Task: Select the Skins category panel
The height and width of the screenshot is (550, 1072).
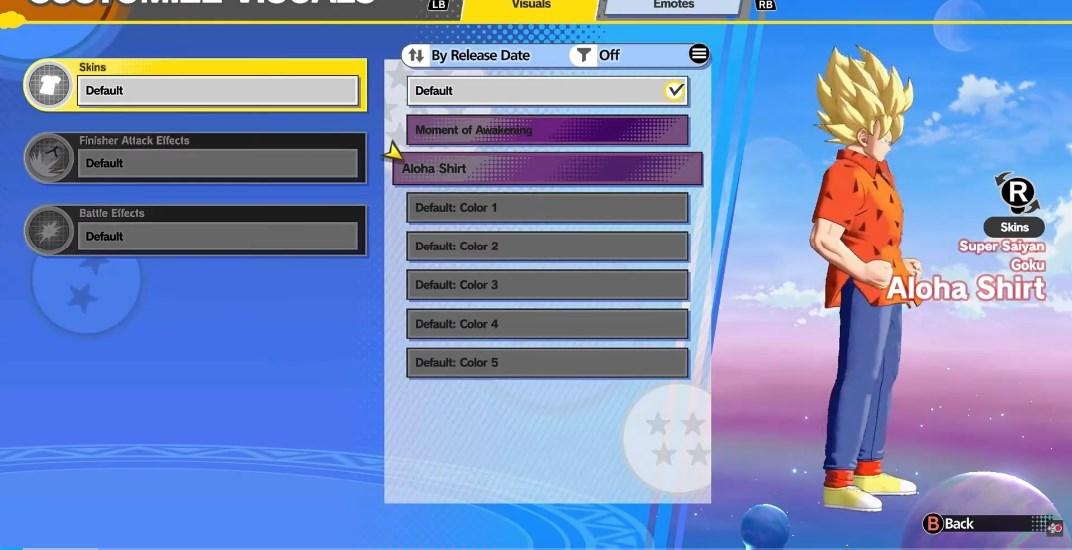Action: [196, 85]
